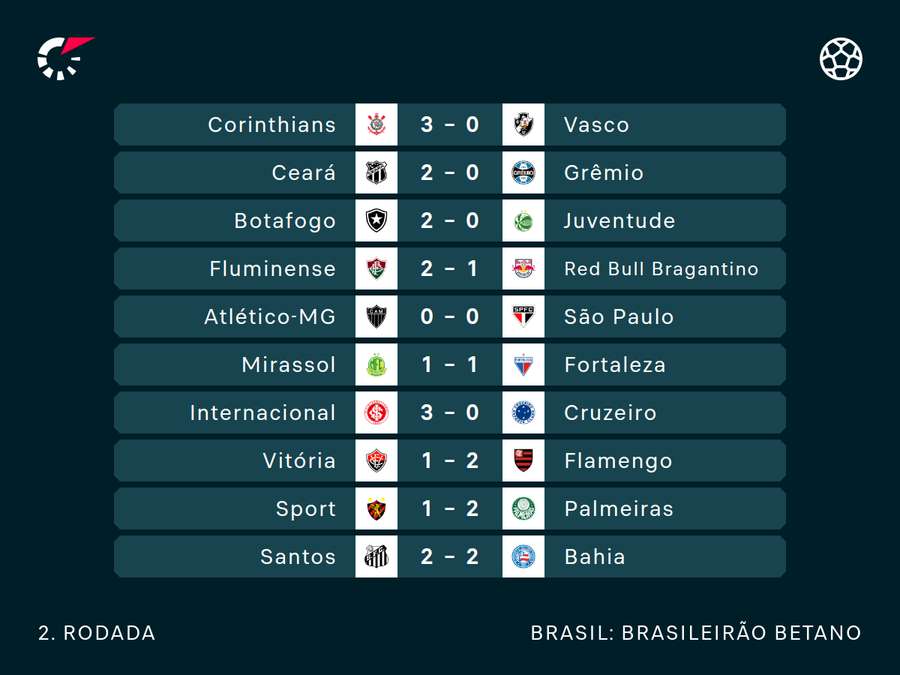Click the Botafogo star crest
Image resolution: width=900 pixels, height=675 pixels.
click(x=376, y=221)
